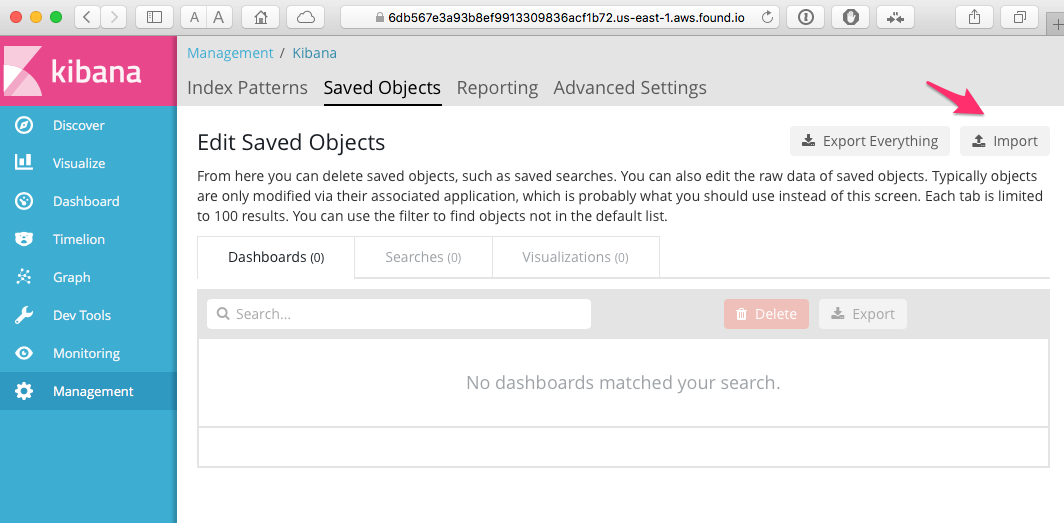This screenshot has width=1064, height=523.
Task: Click Export Everything button
Action: [x=870, y=141]
